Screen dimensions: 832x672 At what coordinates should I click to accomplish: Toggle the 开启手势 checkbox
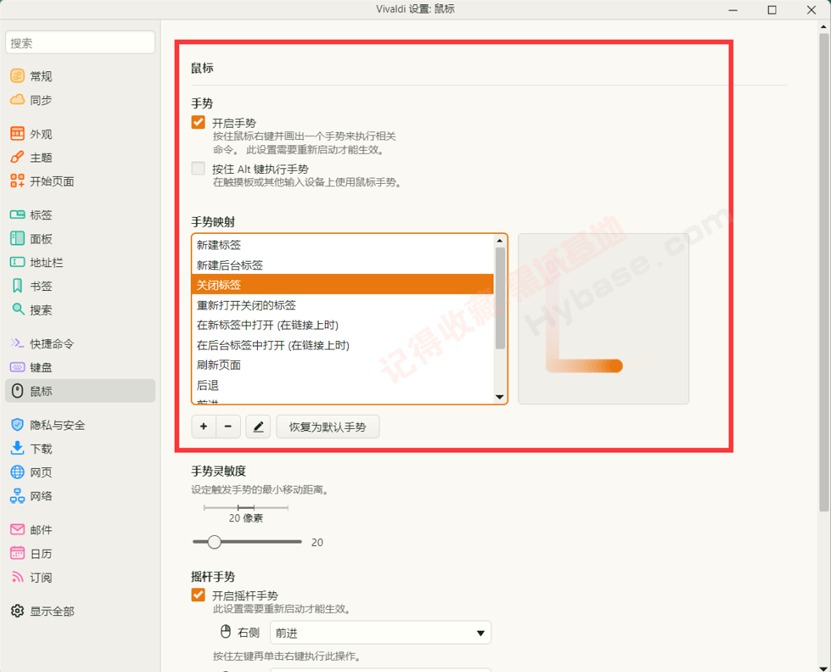(198, 122)
